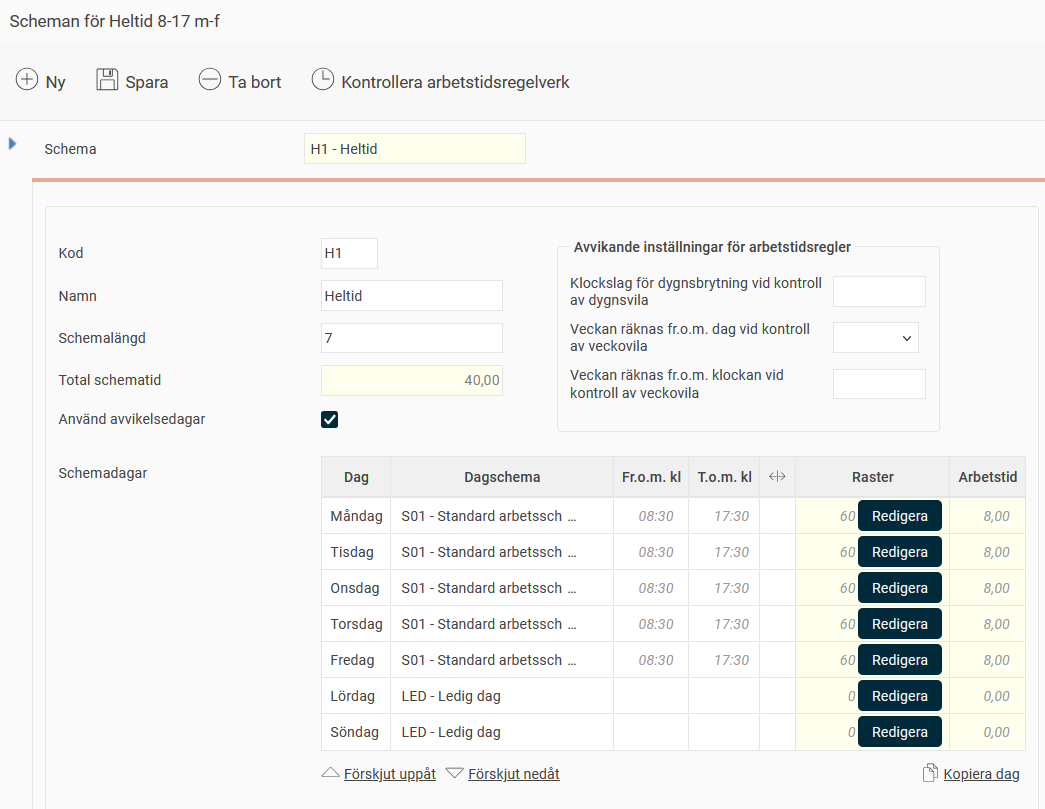The image size is (1045, 809).
Task: Click the Förskjut uppåt triangle icon
Action: pyautogui.click(x=330, y=773)
